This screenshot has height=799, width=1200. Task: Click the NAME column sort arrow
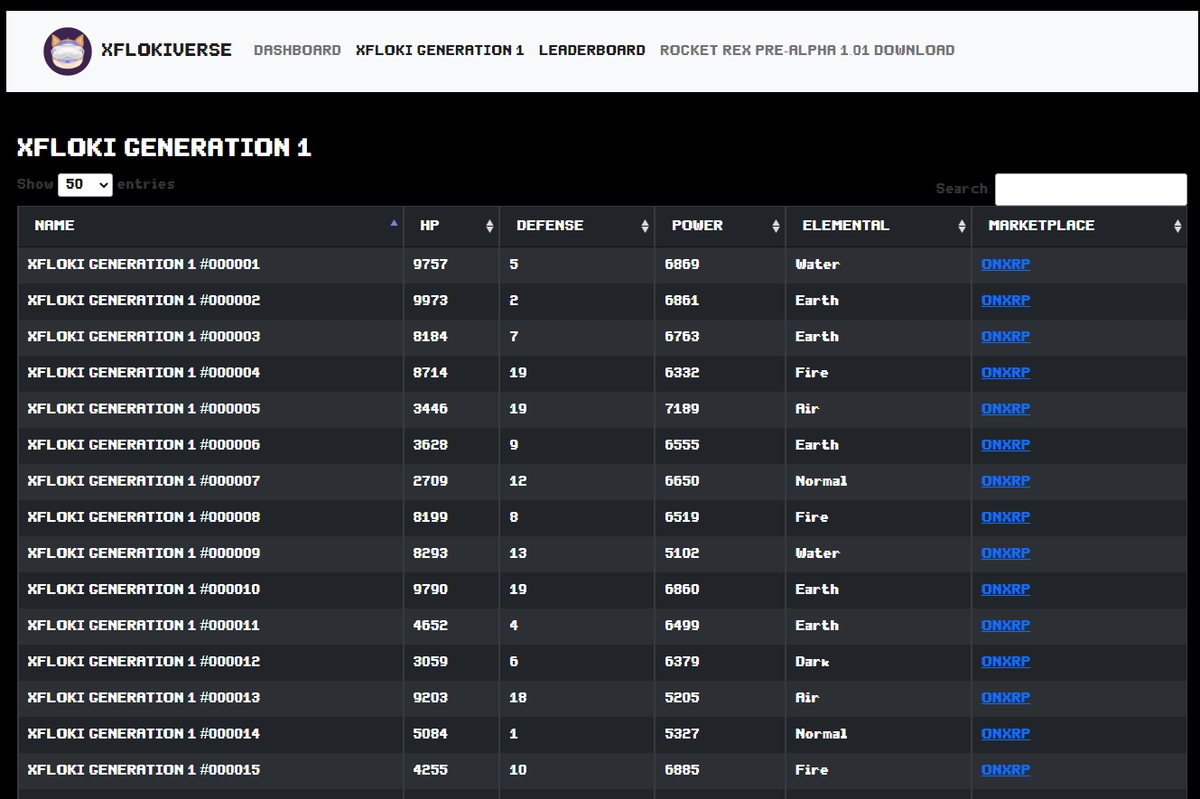[x=394, y=222]
